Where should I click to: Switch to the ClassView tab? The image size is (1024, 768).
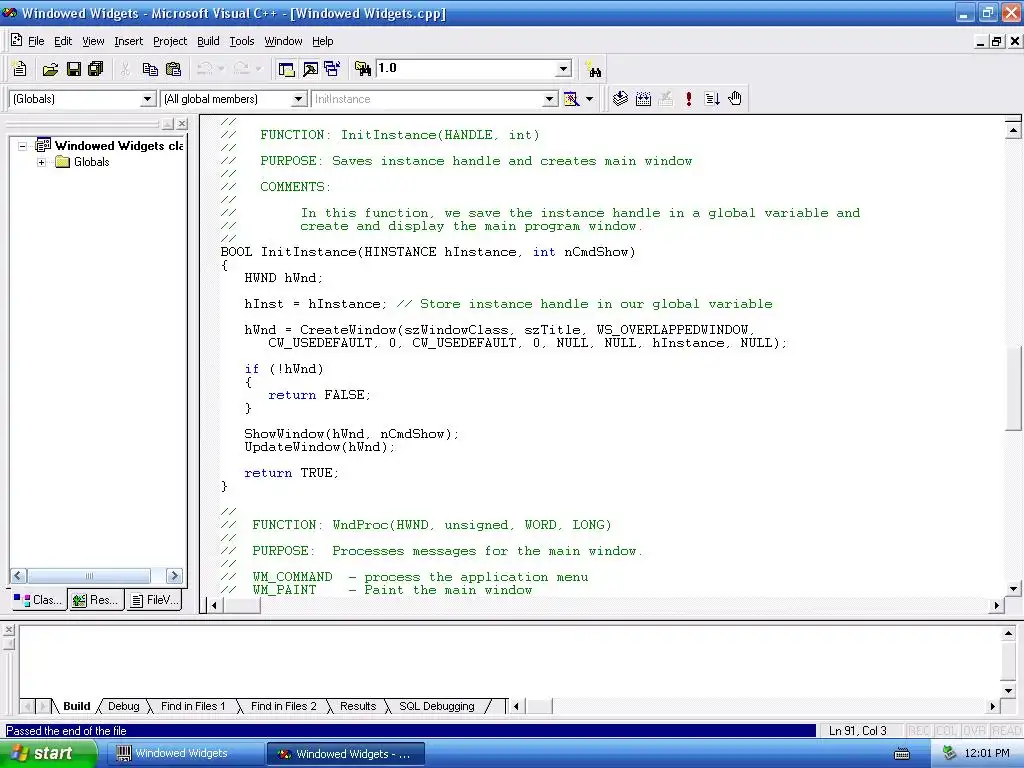tap(38, 600)
